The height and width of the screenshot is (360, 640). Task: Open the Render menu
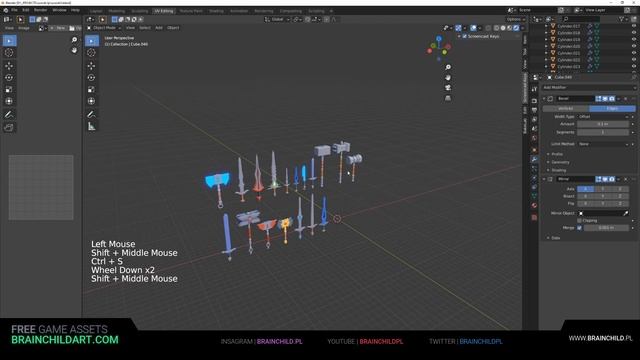tap(40, 10)
